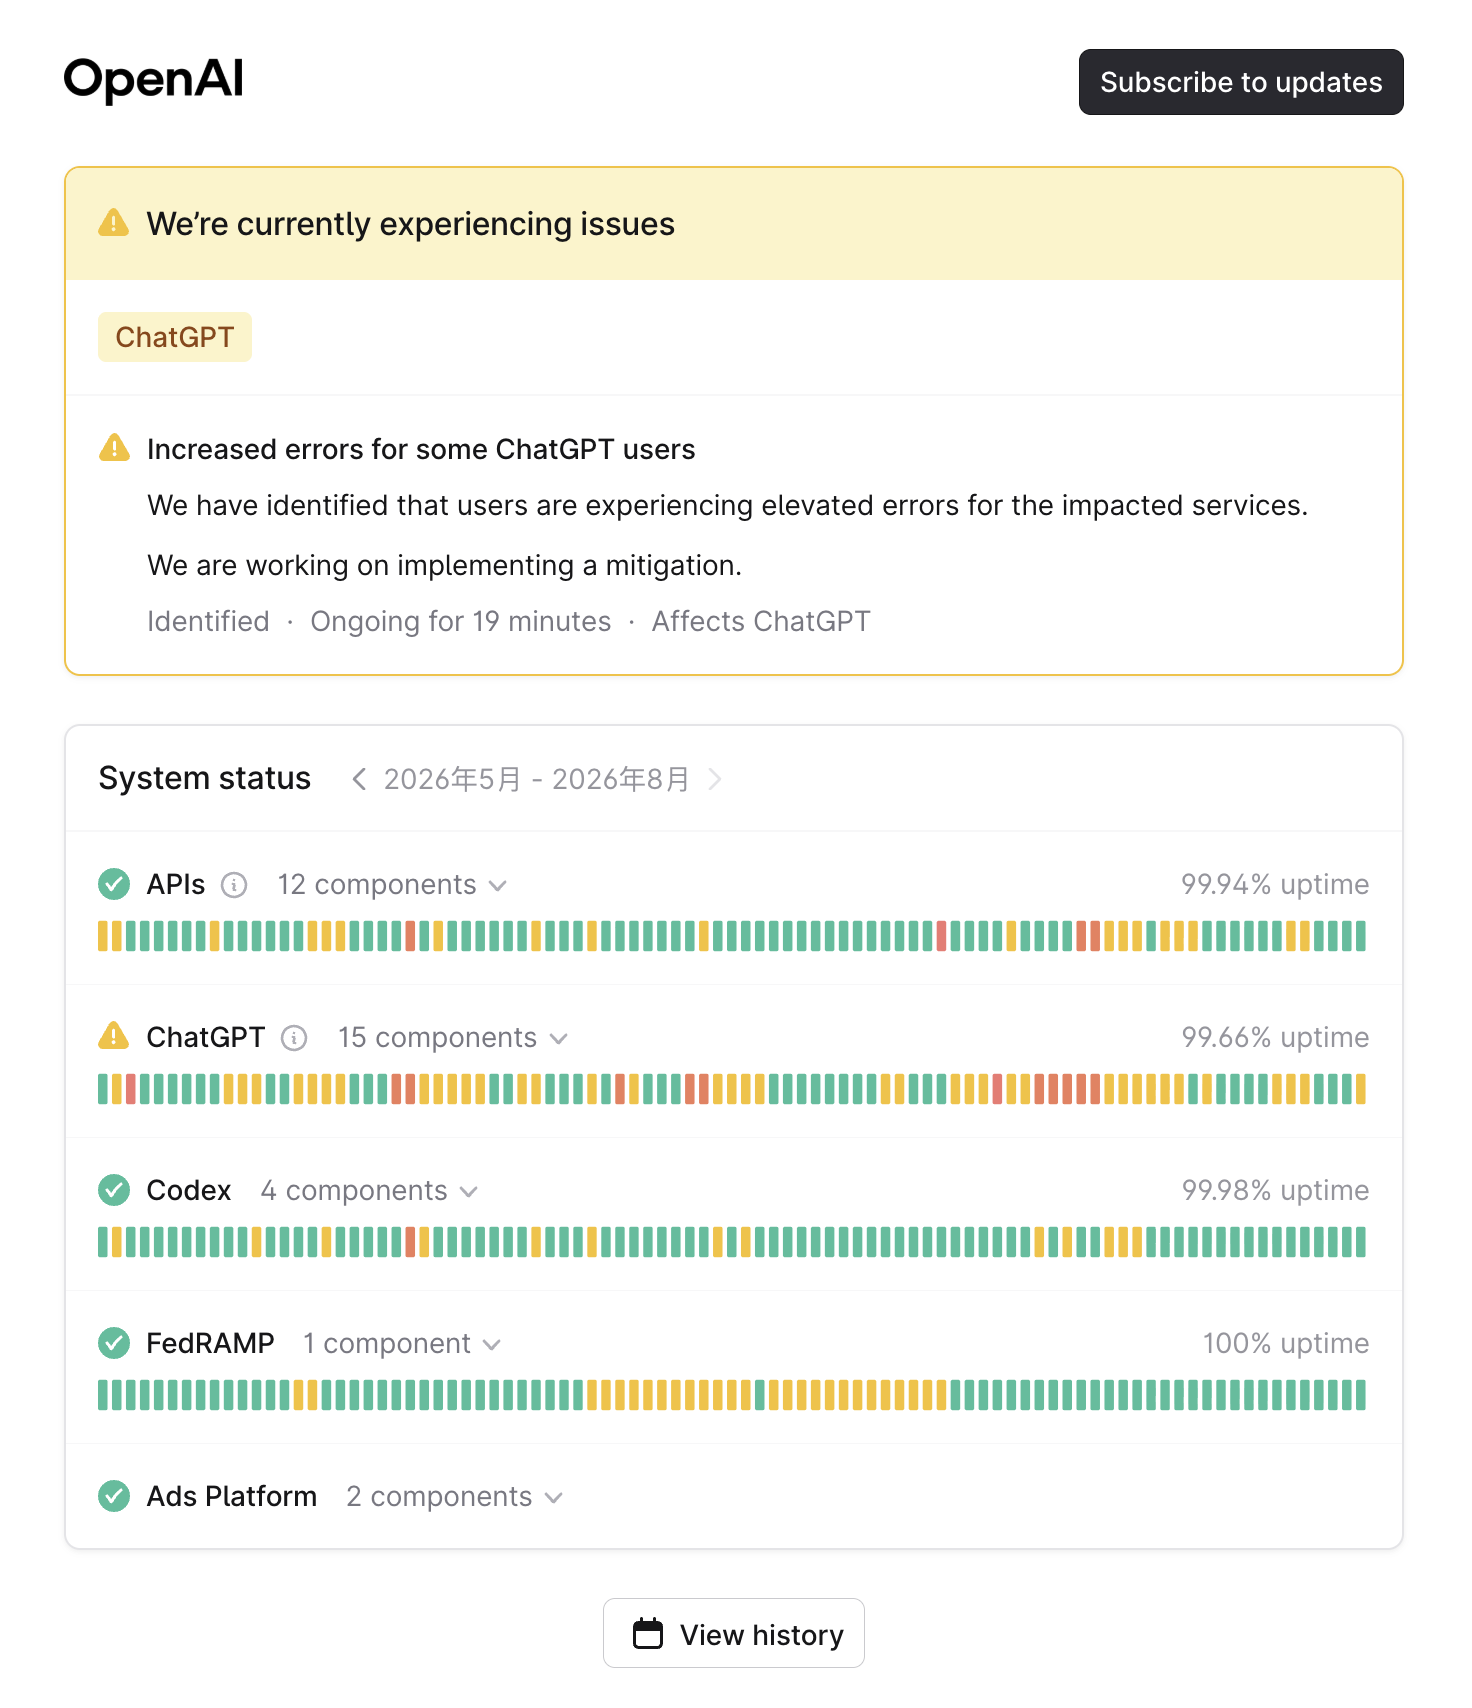Click the first red bar in APIs uptime timeline
Viewport: 1472px width, 1708px height.
click(410, 936)
